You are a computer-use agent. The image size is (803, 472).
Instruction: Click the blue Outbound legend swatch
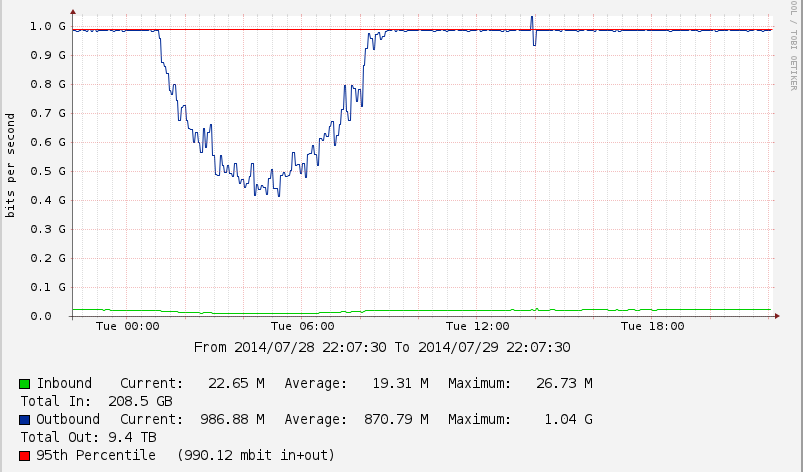click(25, 420)
